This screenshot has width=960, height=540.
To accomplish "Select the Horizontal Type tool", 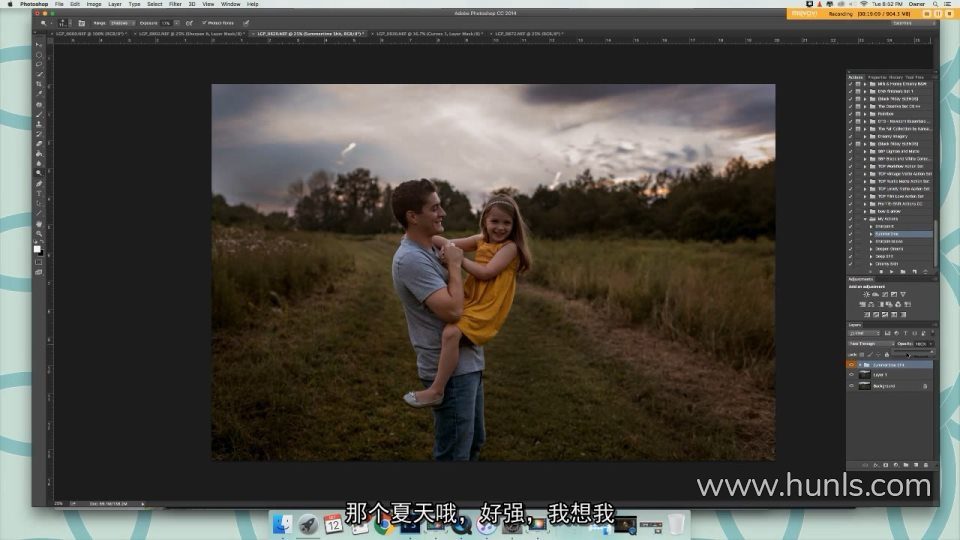I will [x=39, y=193].
